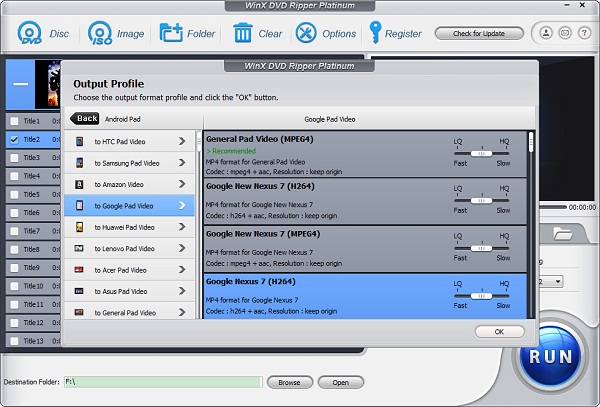Screen dimensions: 600x407
Task: Select to Acer Pad Video category
Action: (x=129, y=270)
